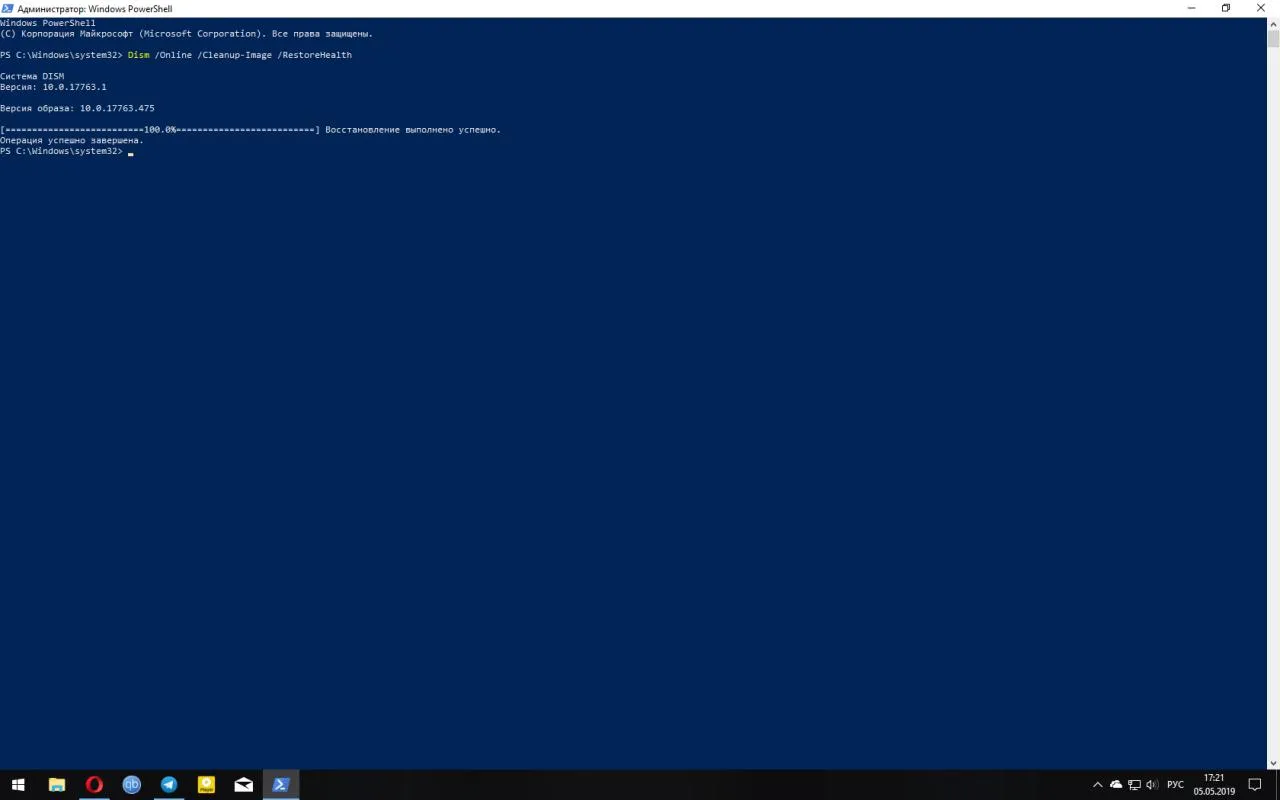This screenshot has width=1280, height=800.
Task: Click the scroll-up arrow of console scrollbar
Action: [1273, 24]
